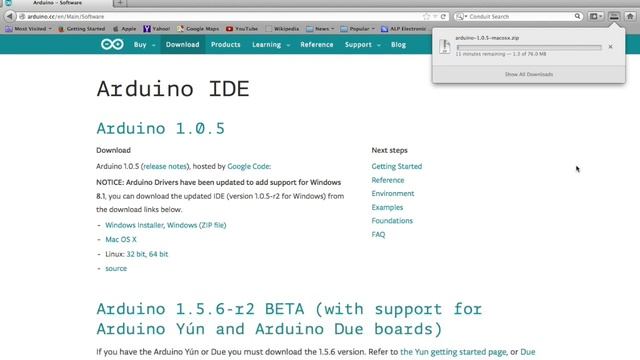Toggle the downloads panel button
640x360 pixels.
[614, 16]
